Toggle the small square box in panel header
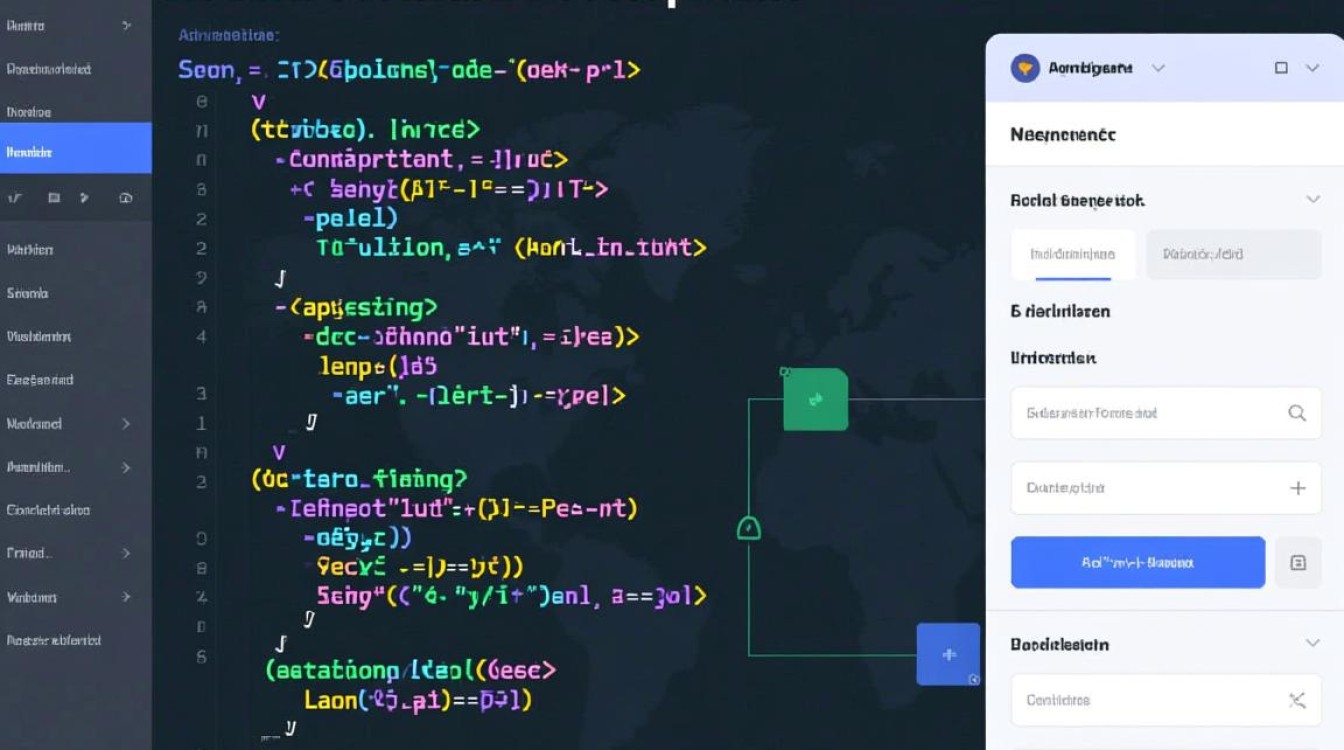This screenshot has height=750, width=1344. 1281,68
